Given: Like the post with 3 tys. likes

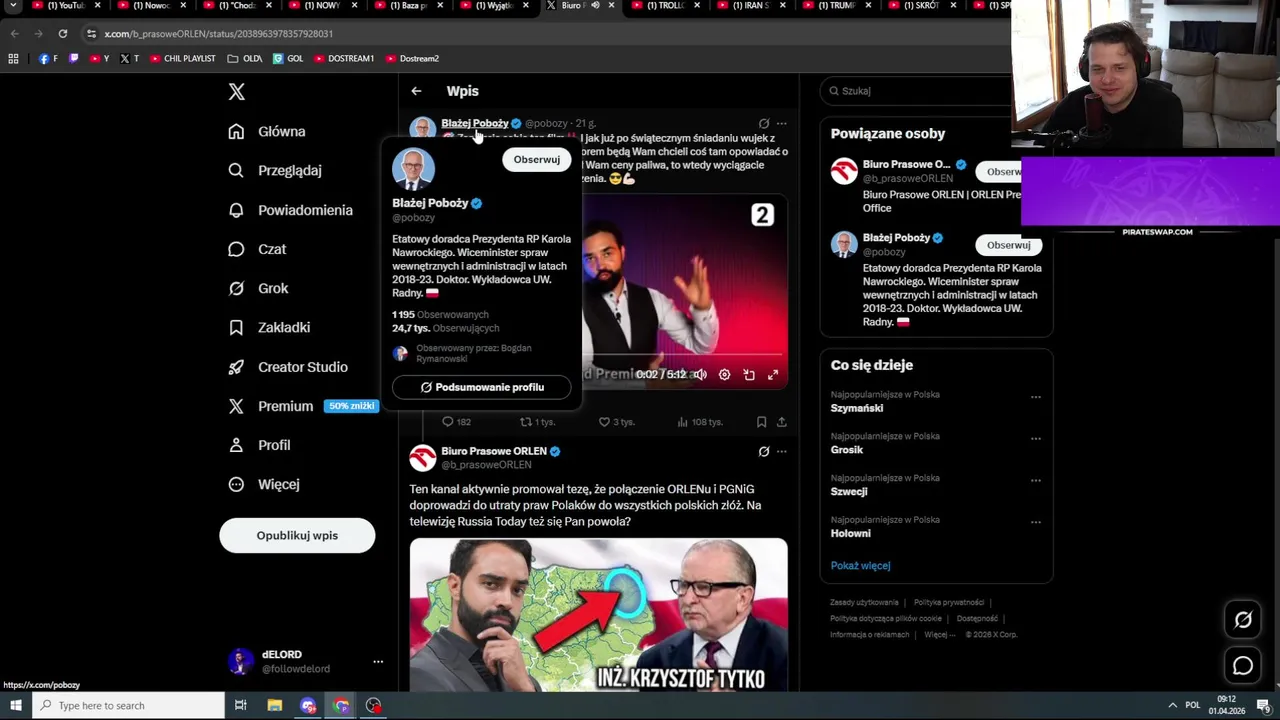Looking at the screenshot, I should (x=616, y=422).
